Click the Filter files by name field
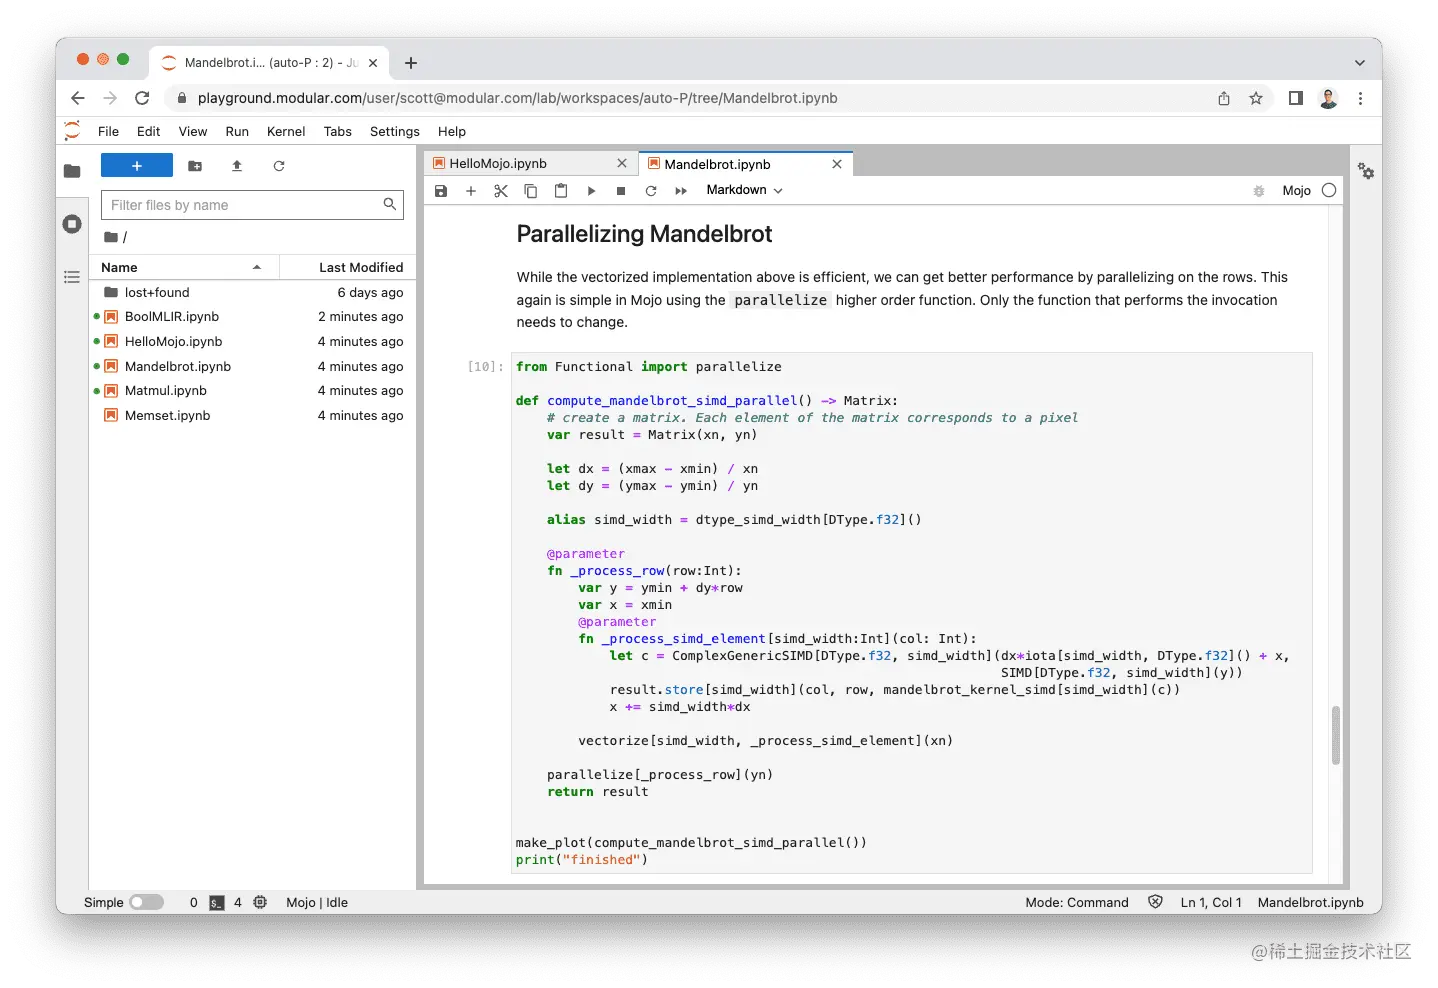Viewport: 1438px width, 988px height. point(252,205)
